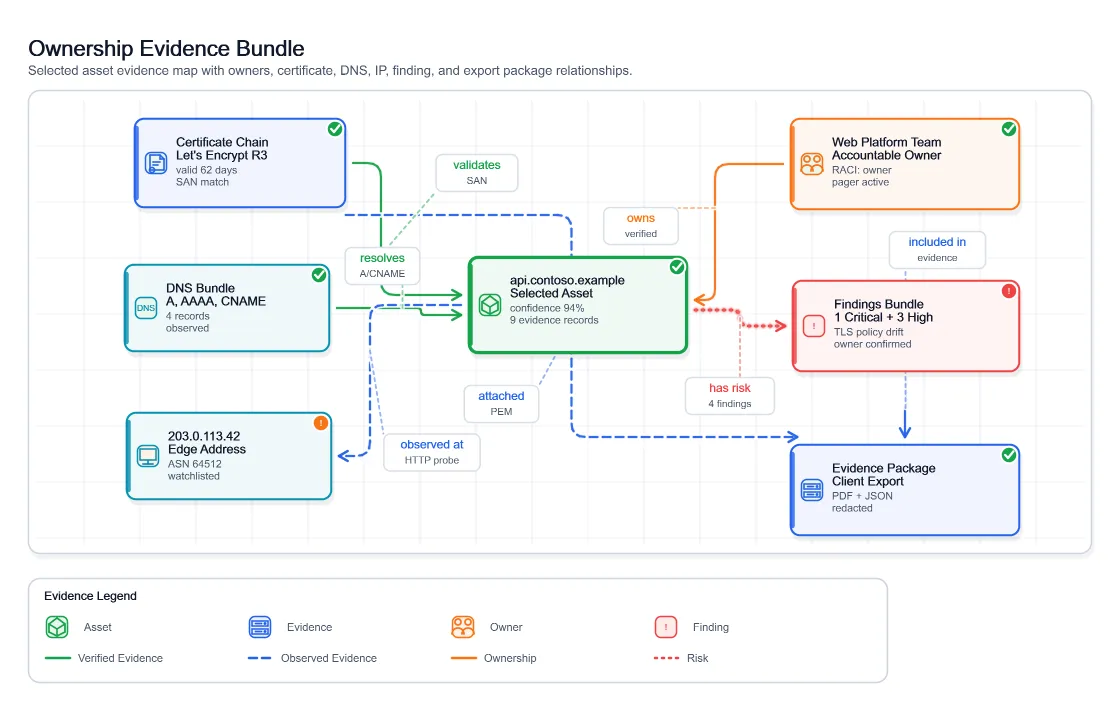The image size is (1120, 711).
Task: Click the Observed Evidence blue dashed sample
Action: [x=260, y=658]
